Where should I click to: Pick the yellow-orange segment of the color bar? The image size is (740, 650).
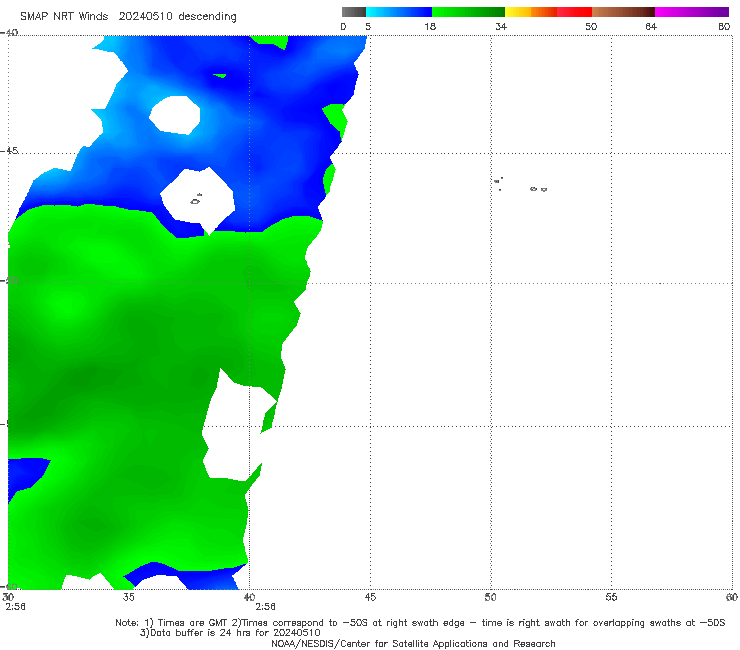(x=530, y=12)
